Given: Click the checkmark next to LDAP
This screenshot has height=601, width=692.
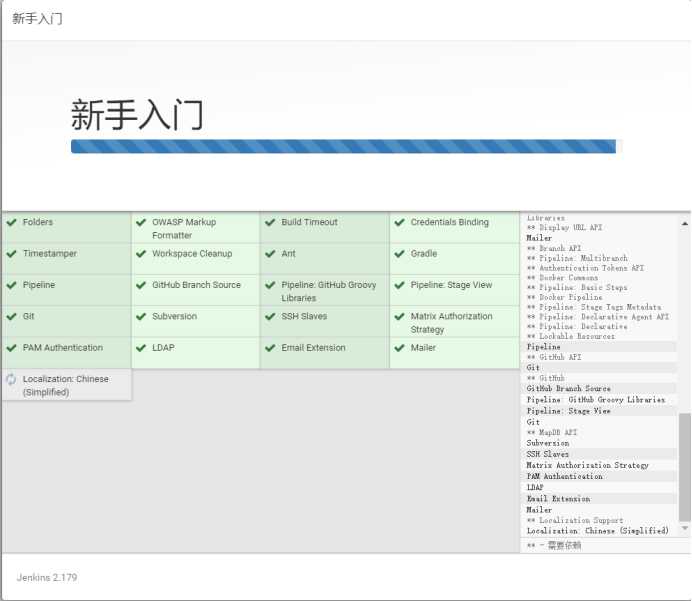Looking at the screenshot, I should pyautogui.click(x=141, y=348).
